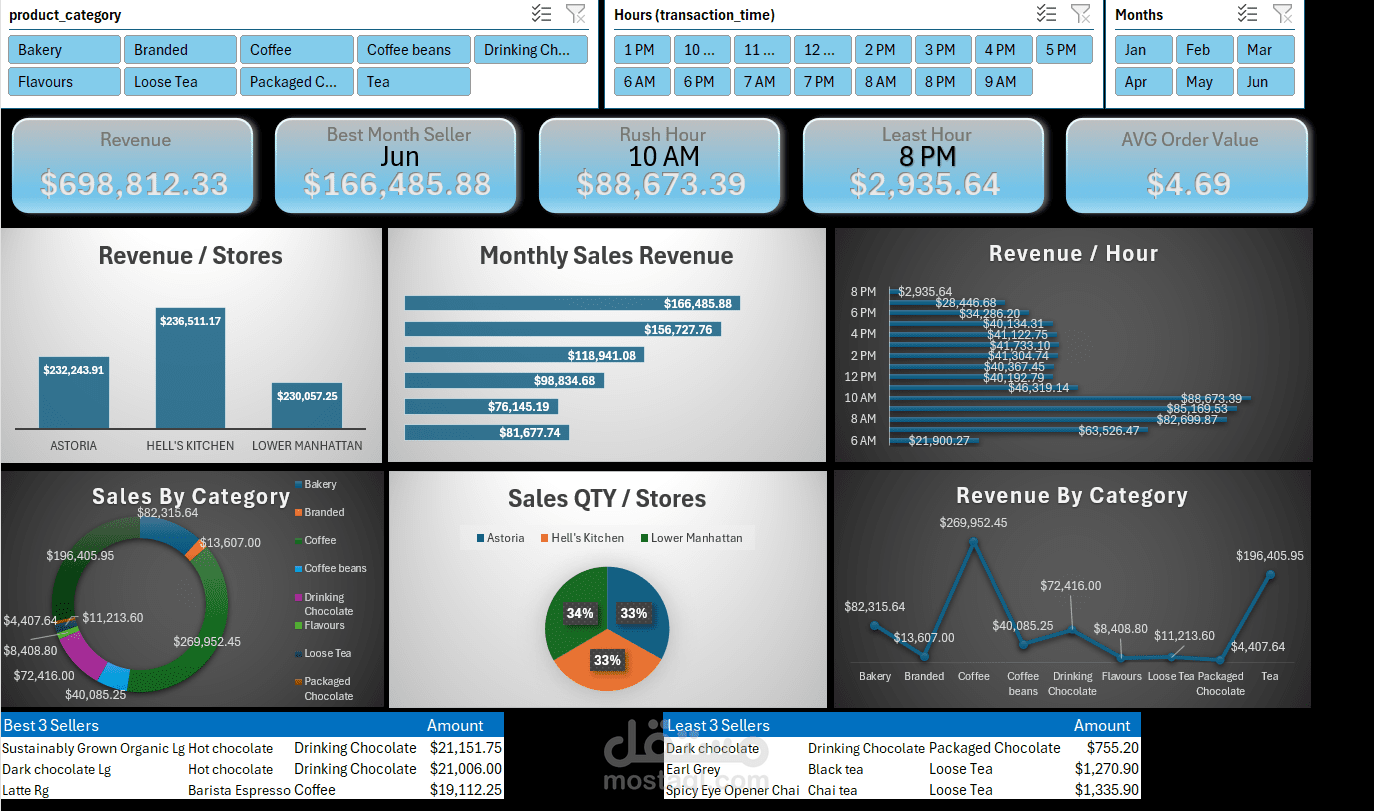Image resolution: width=1374 pixels, height=811 pixels.
Task: Select the $166,485.88 monthly sales bar
Action: pos(572,303)
